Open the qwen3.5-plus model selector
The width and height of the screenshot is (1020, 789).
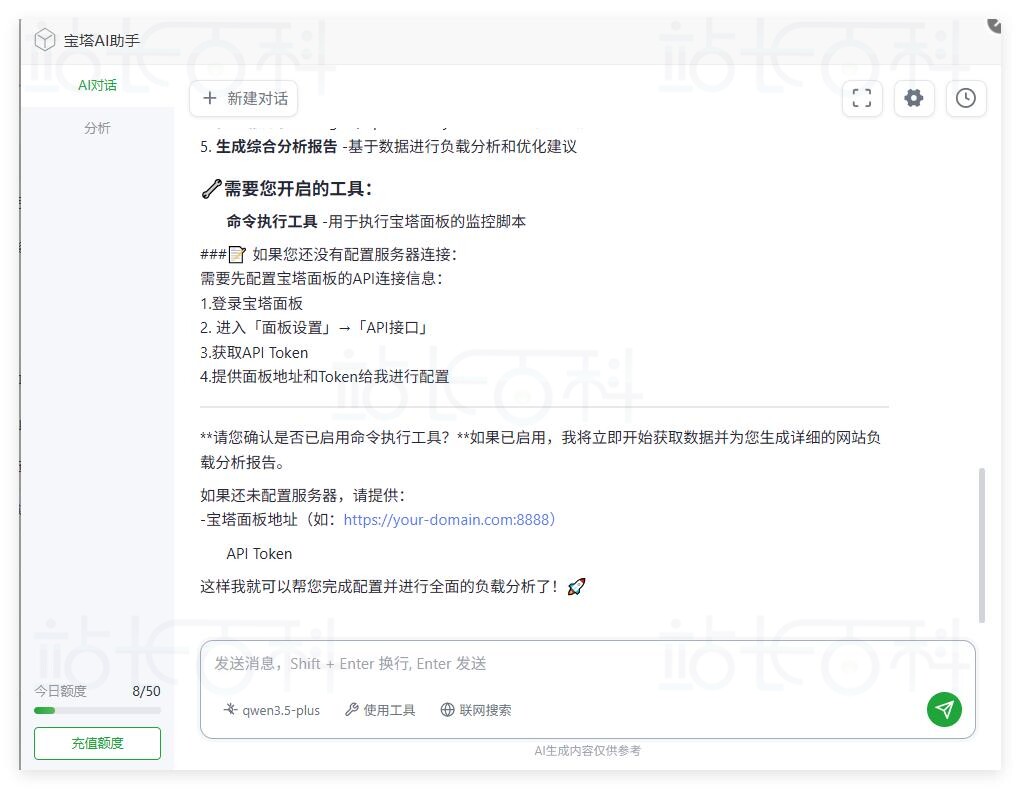[272, 710]
